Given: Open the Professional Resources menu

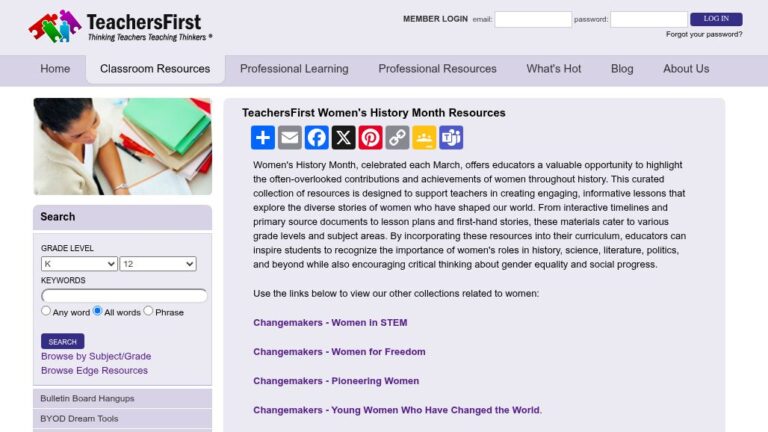Looking at the screenshot, I should pos(437,69).
